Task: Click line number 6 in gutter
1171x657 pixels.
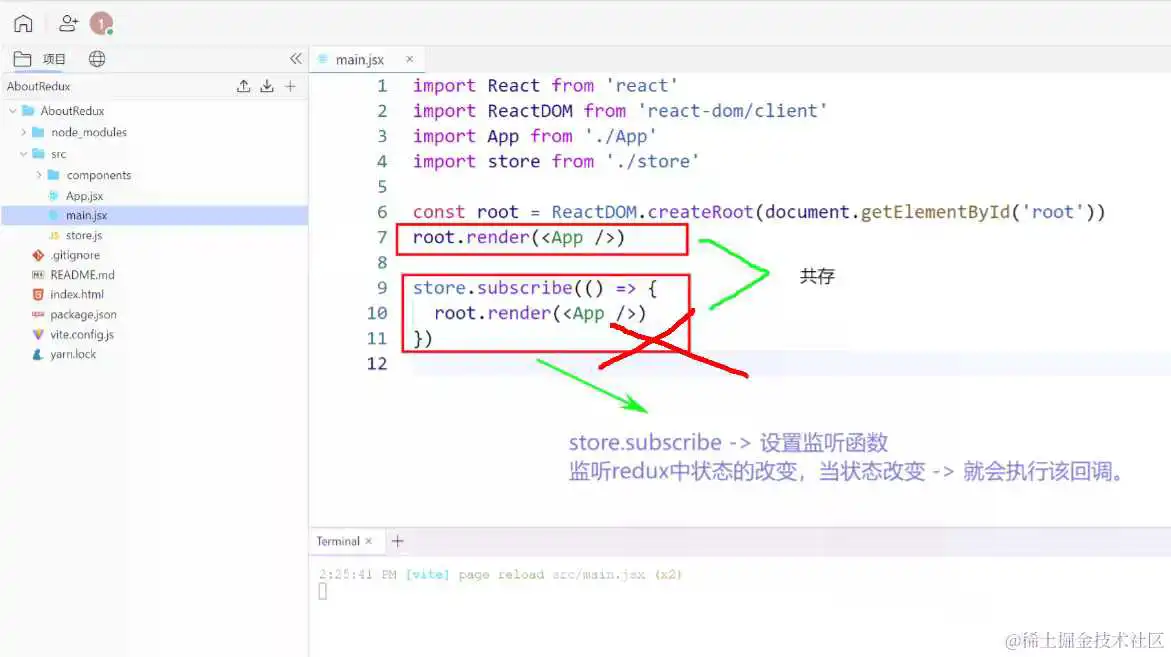Action: coord(382,212)
